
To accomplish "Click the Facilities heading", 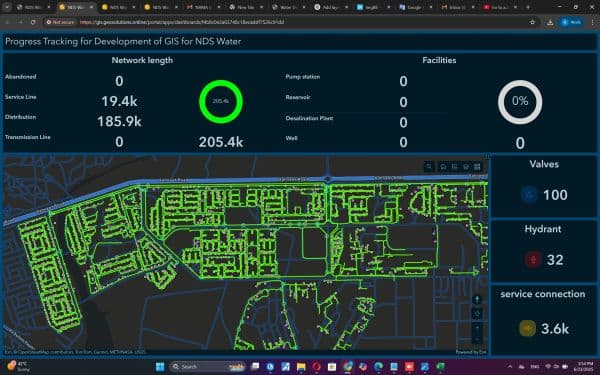I will tap(439, 60).
